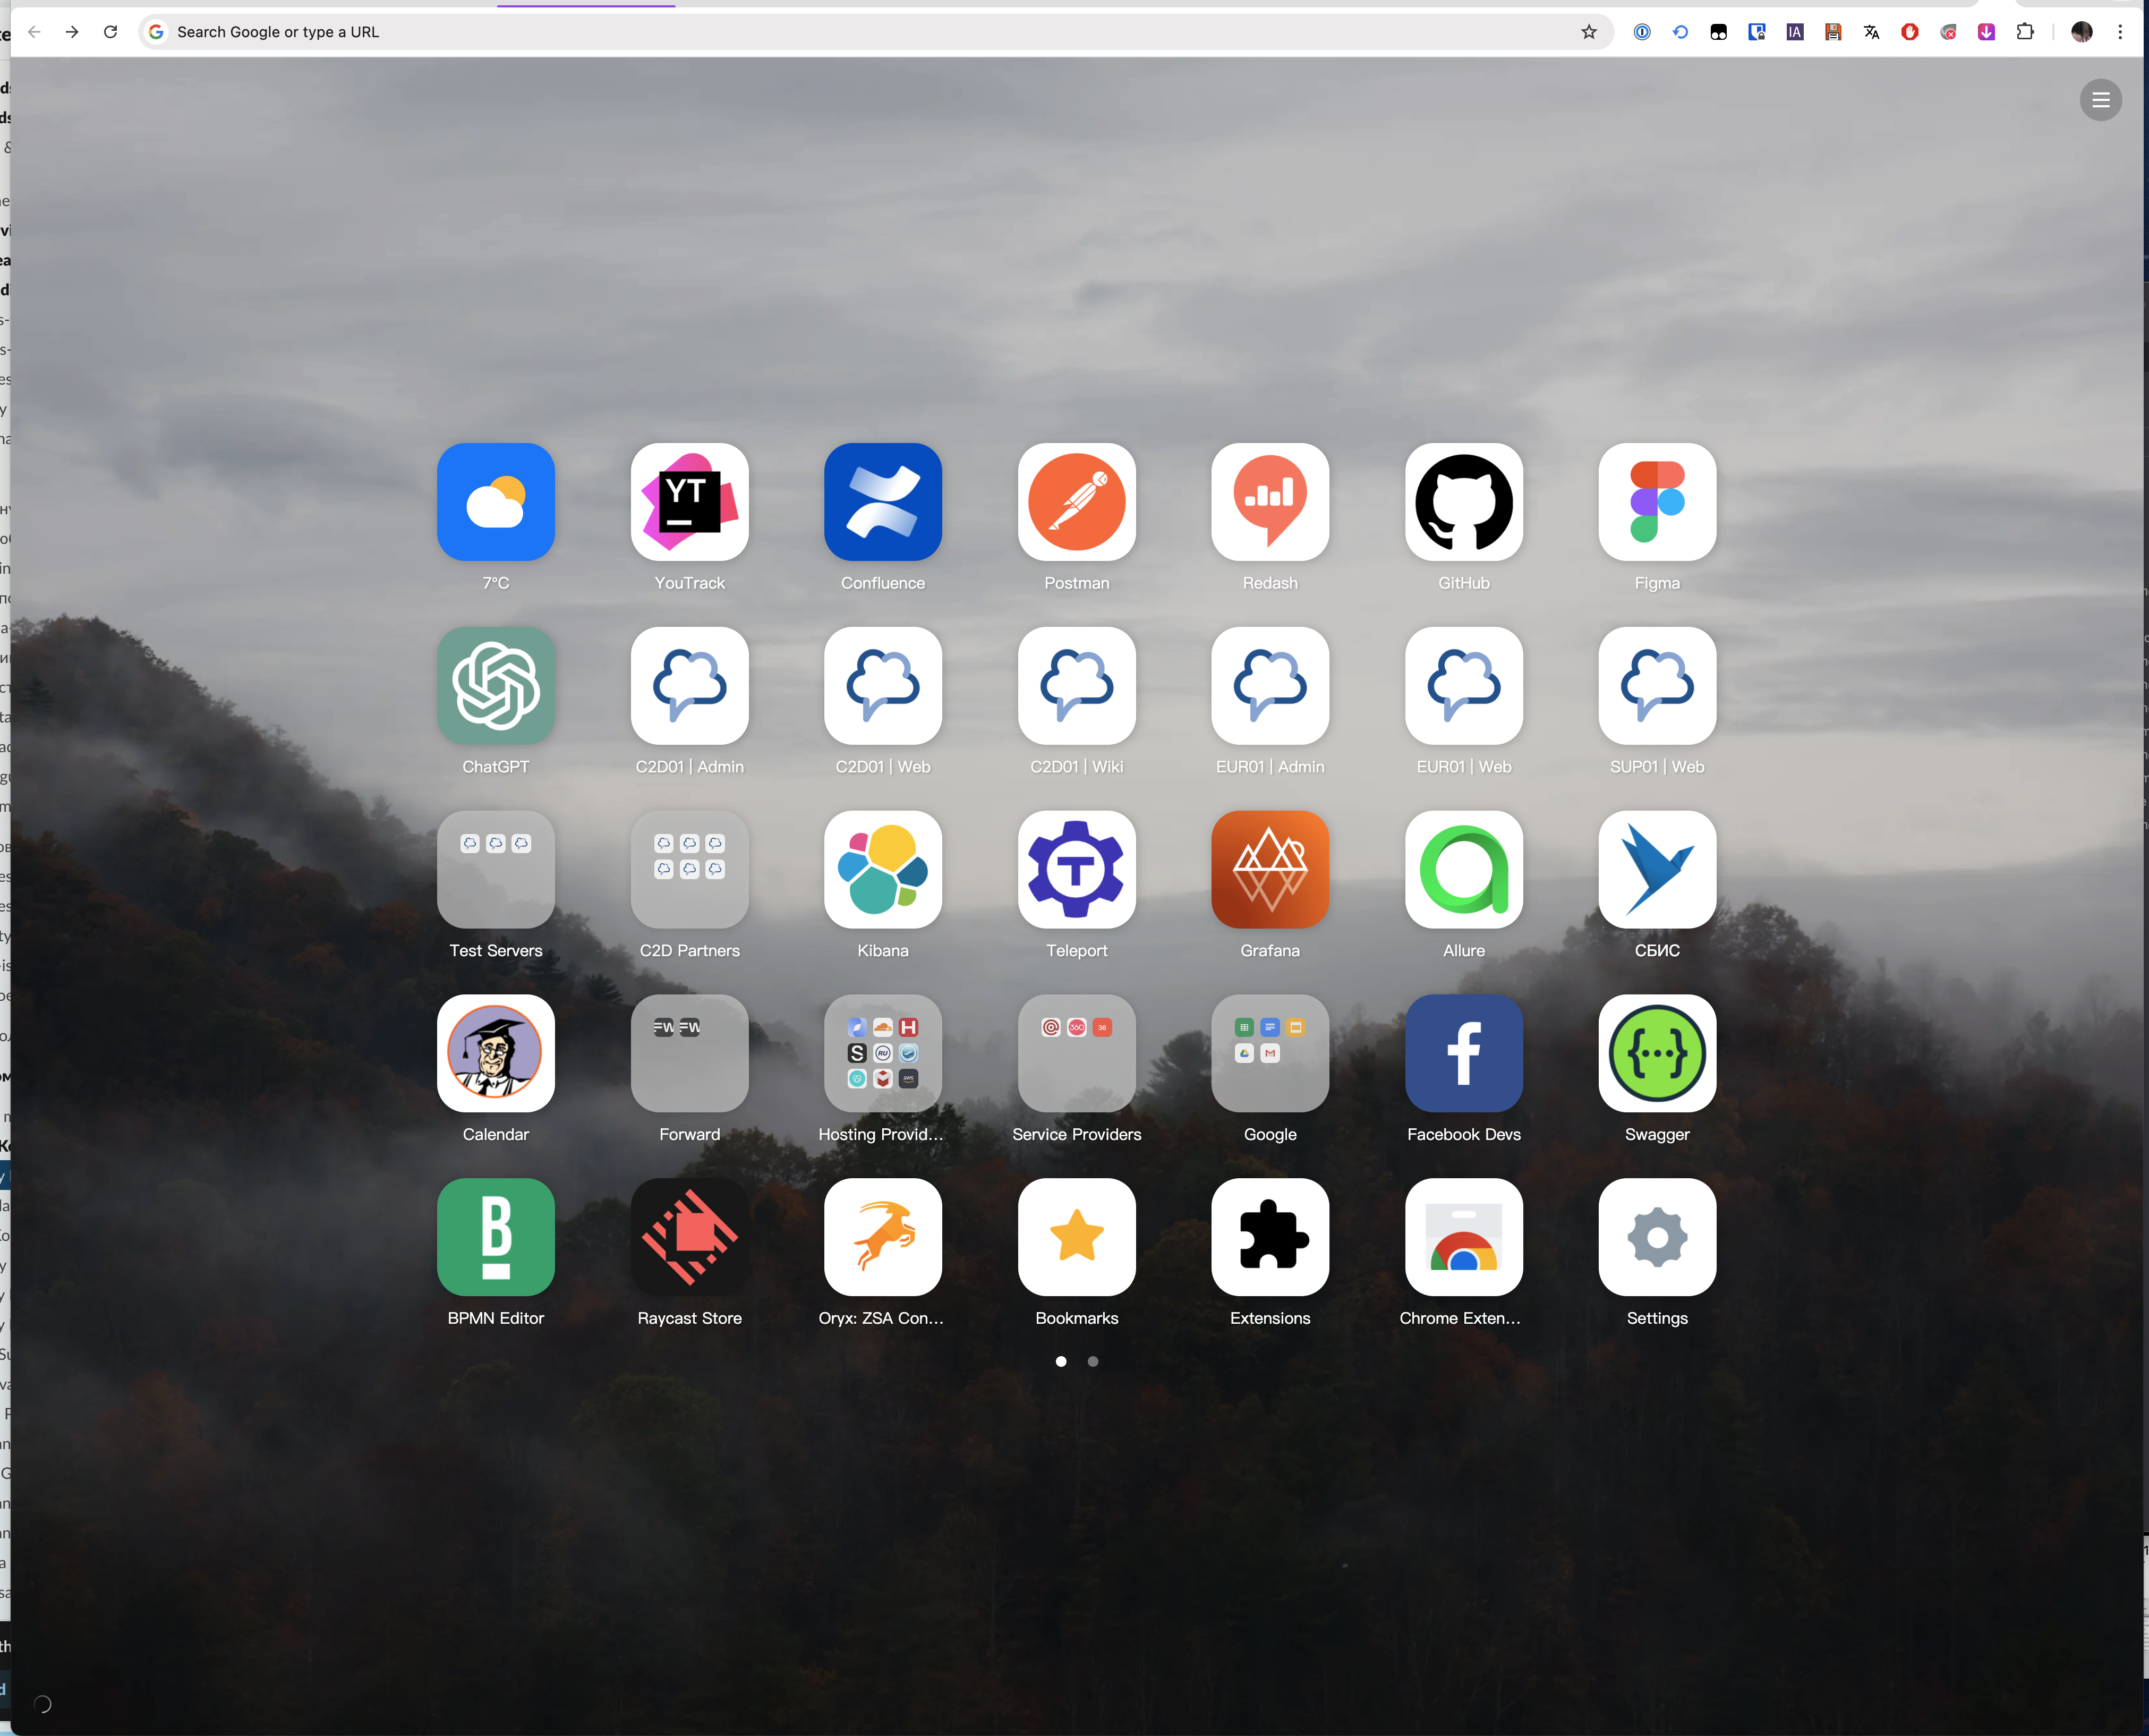Launch the Grafana shortcut
This screenshot has width=2149, height=1736.
[1270, 869]
